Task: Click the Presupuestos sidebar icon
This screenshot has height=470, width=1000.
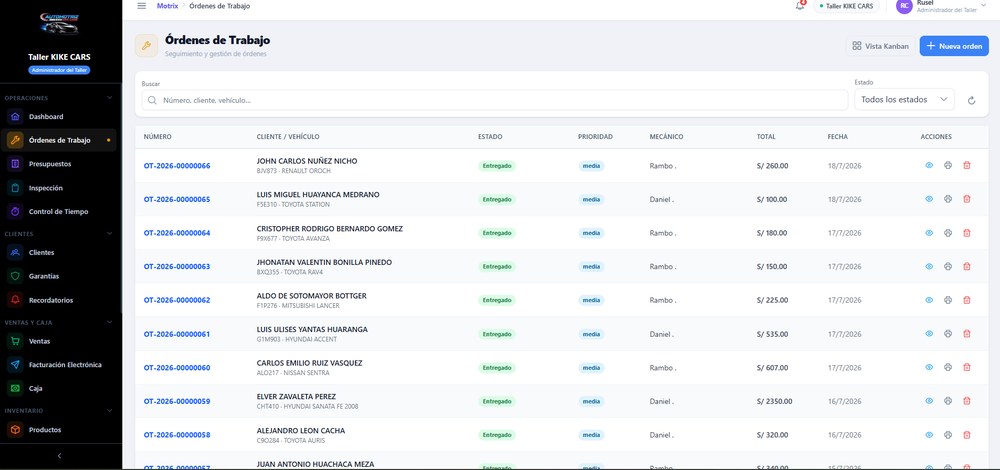Action: tap(15, 164)
